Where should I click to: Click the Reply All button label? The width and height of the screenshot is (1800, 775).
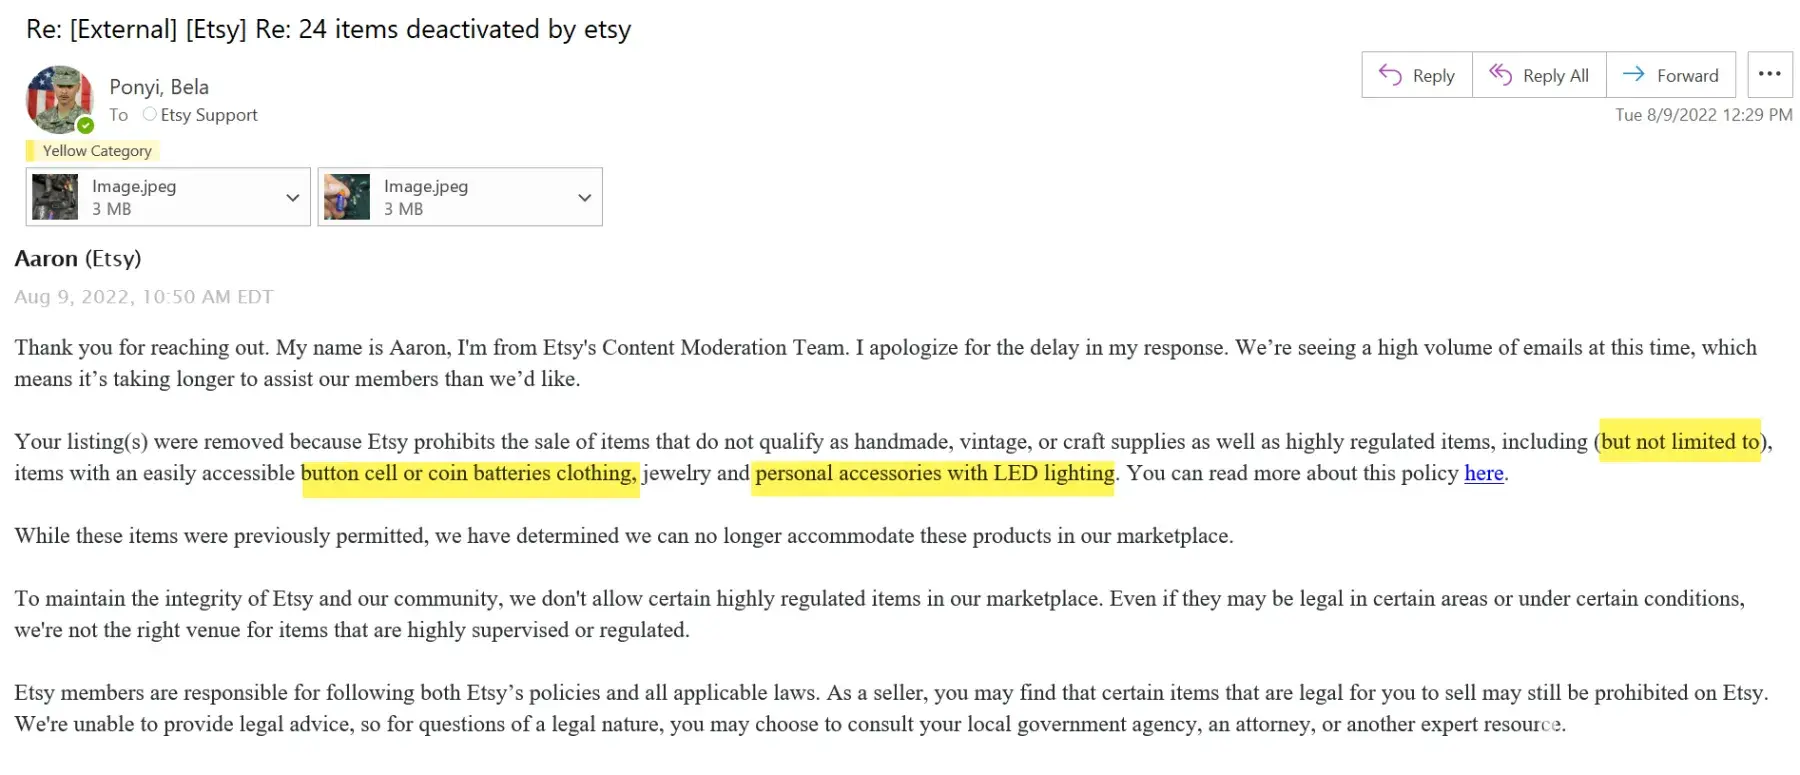coord(1555,76)
